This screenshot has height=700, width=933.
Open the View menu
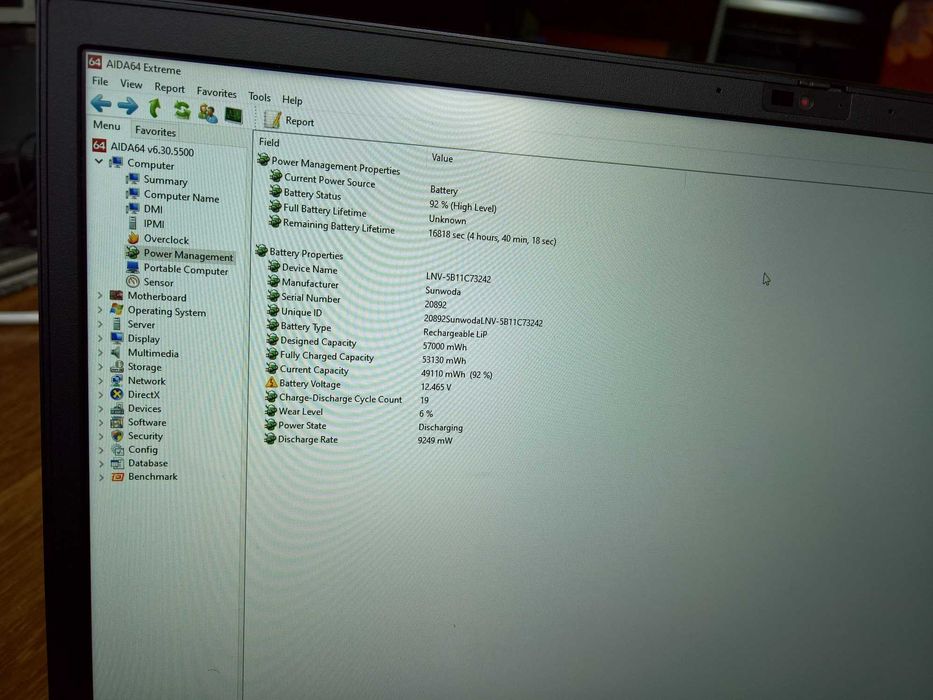pyautogui.click(x=131, y=84)
